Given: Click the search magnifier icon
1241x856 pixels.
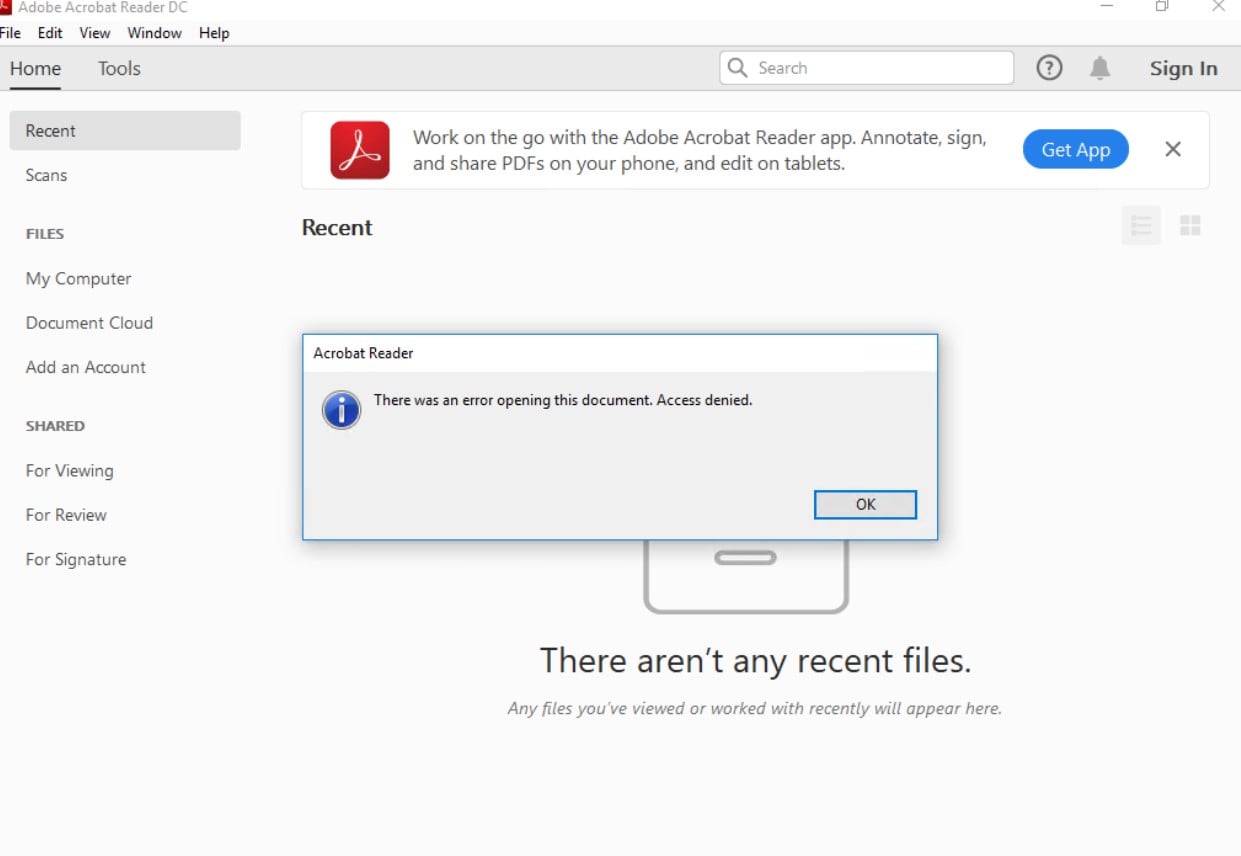Looking at the screenshot, I should pos(737,67).
